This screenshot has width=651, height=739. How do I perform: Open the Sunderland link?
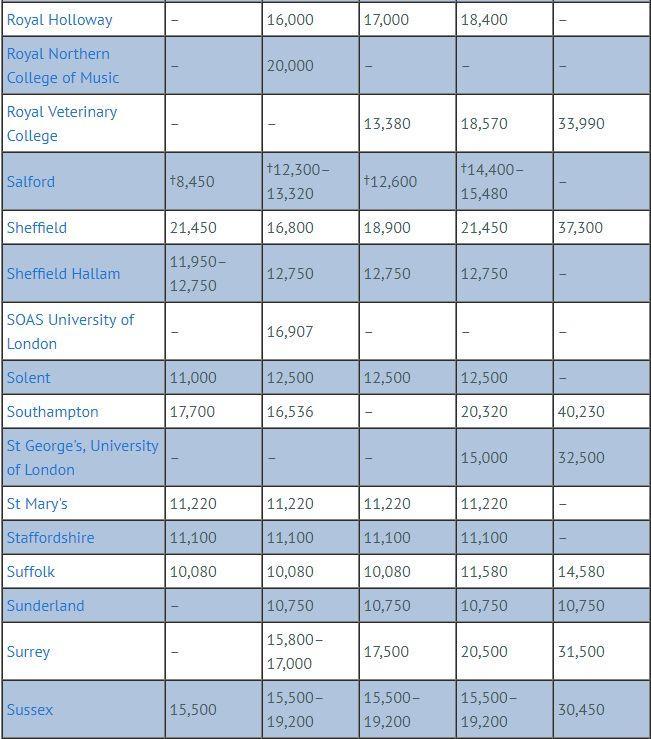(45, 605)
